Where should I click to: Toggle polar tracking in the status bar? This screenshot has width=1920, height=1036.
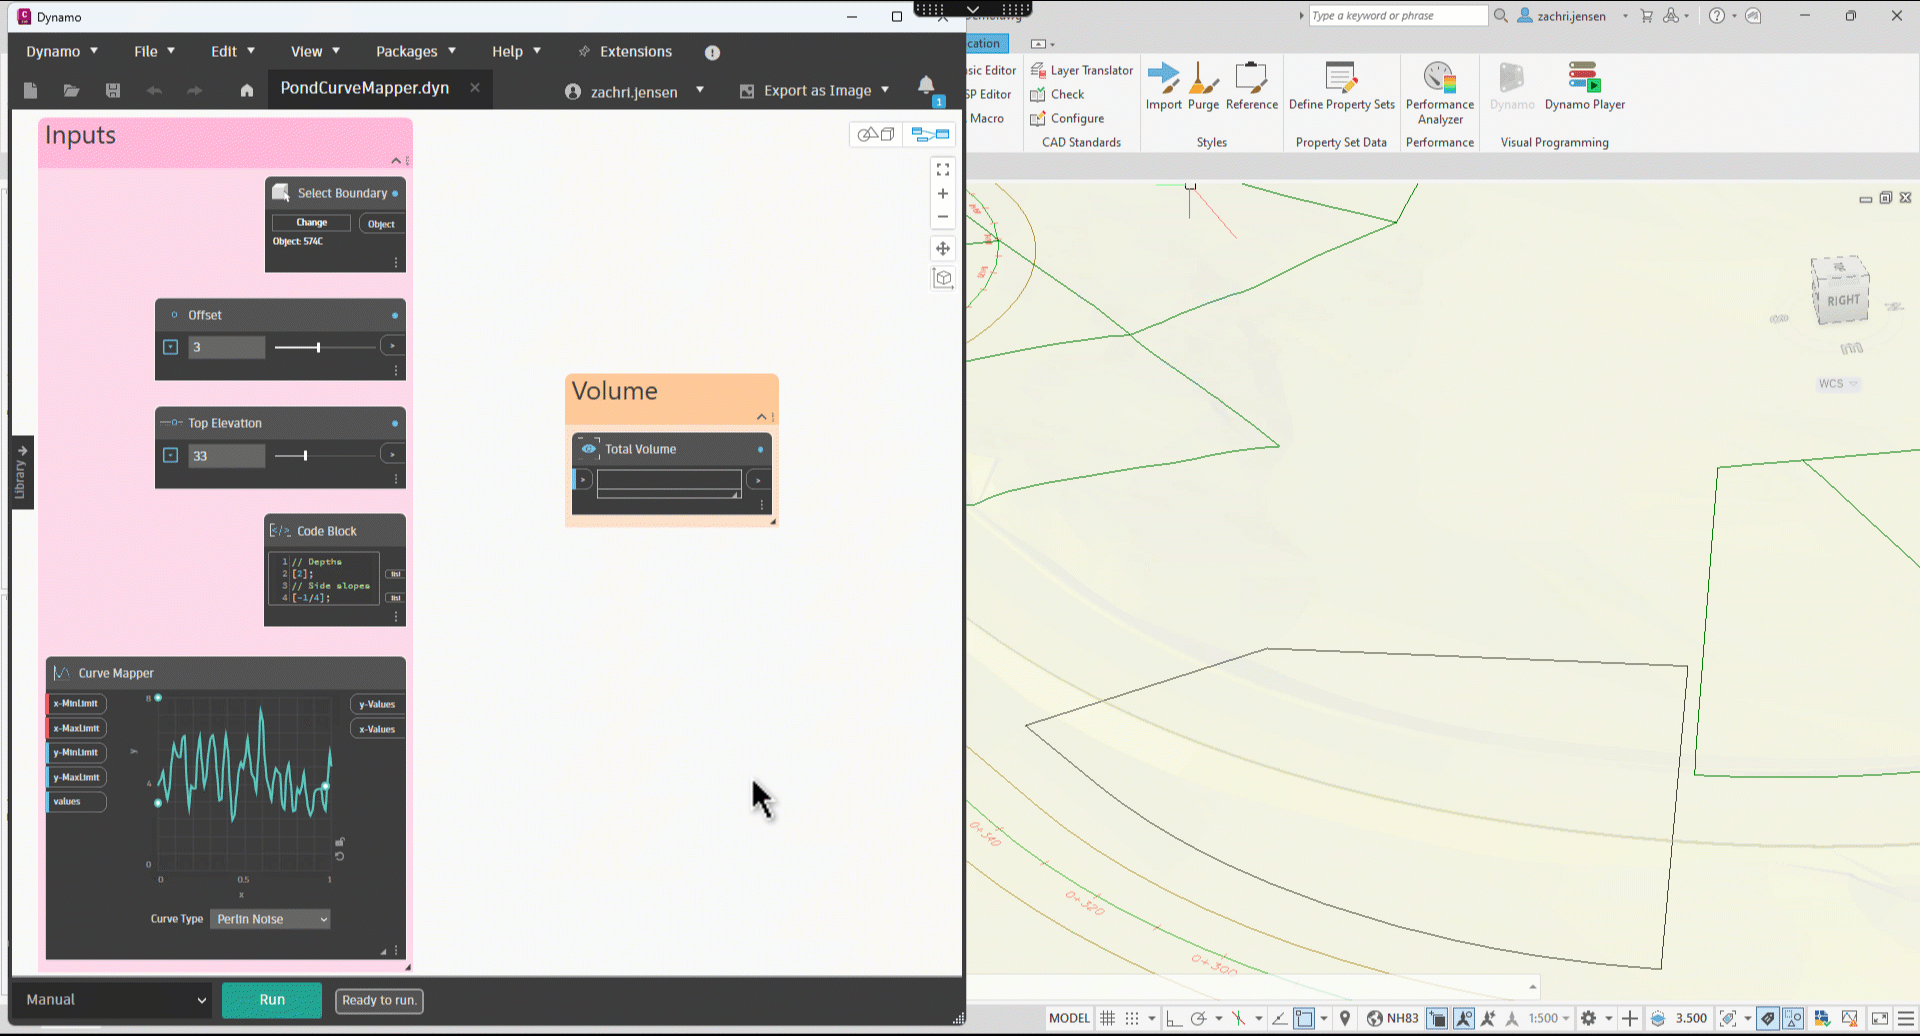1198,1019
